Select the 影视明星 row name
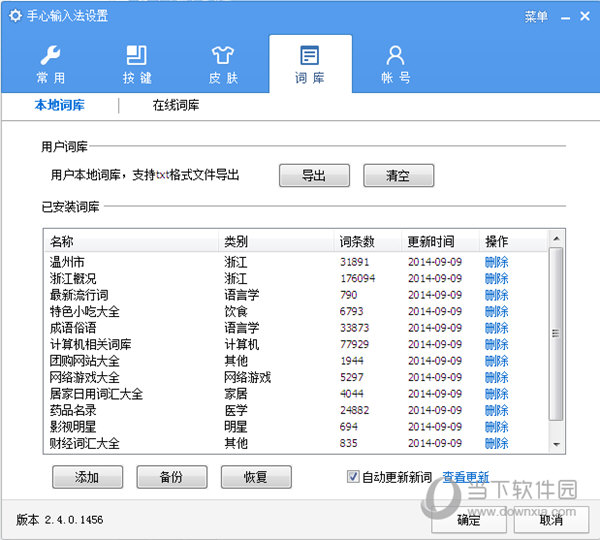The image size is (600, 540). (73, 427)
